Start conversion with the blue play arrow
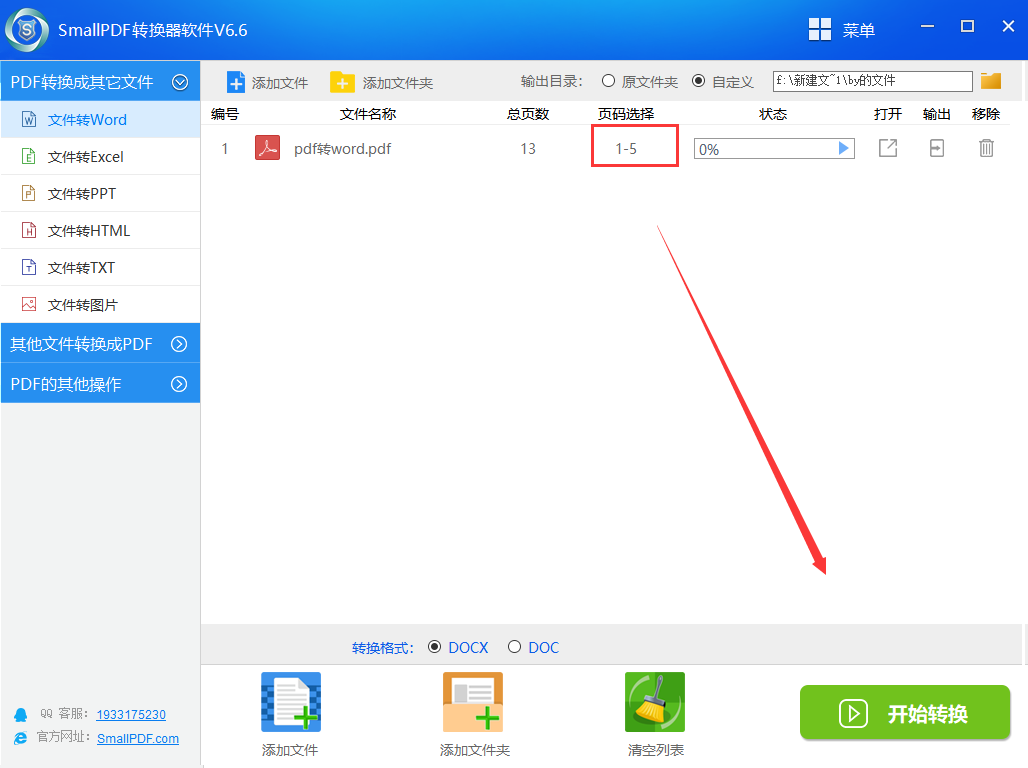Screen dimensions: 1028x768 pos(844,148)
